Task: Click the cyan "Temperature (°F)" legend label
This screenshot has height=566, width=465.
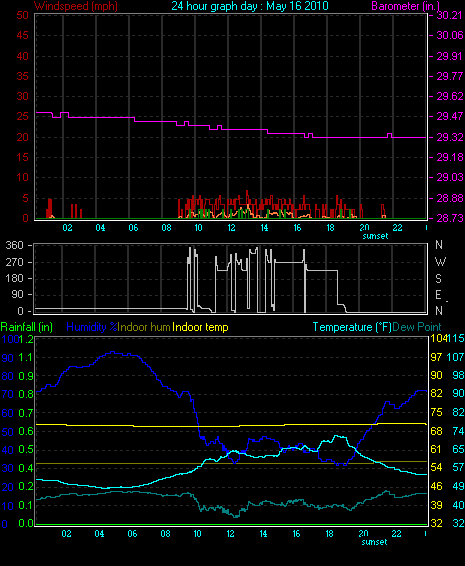Action: pyautogui.click(x=352, y=327)
